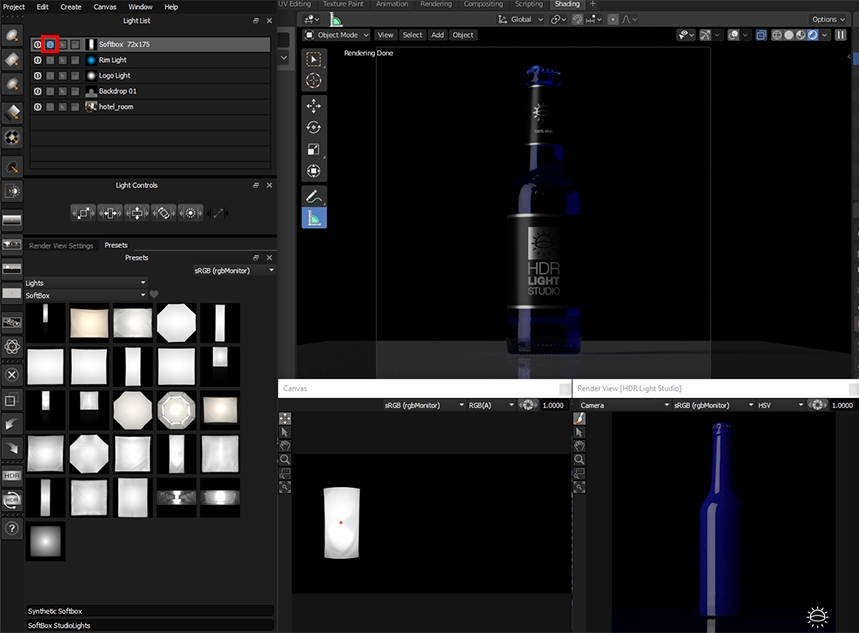This screenshot has height=633, width=859.
Task: Click the delete X icon in sidebar
Action: coord(12,375)
